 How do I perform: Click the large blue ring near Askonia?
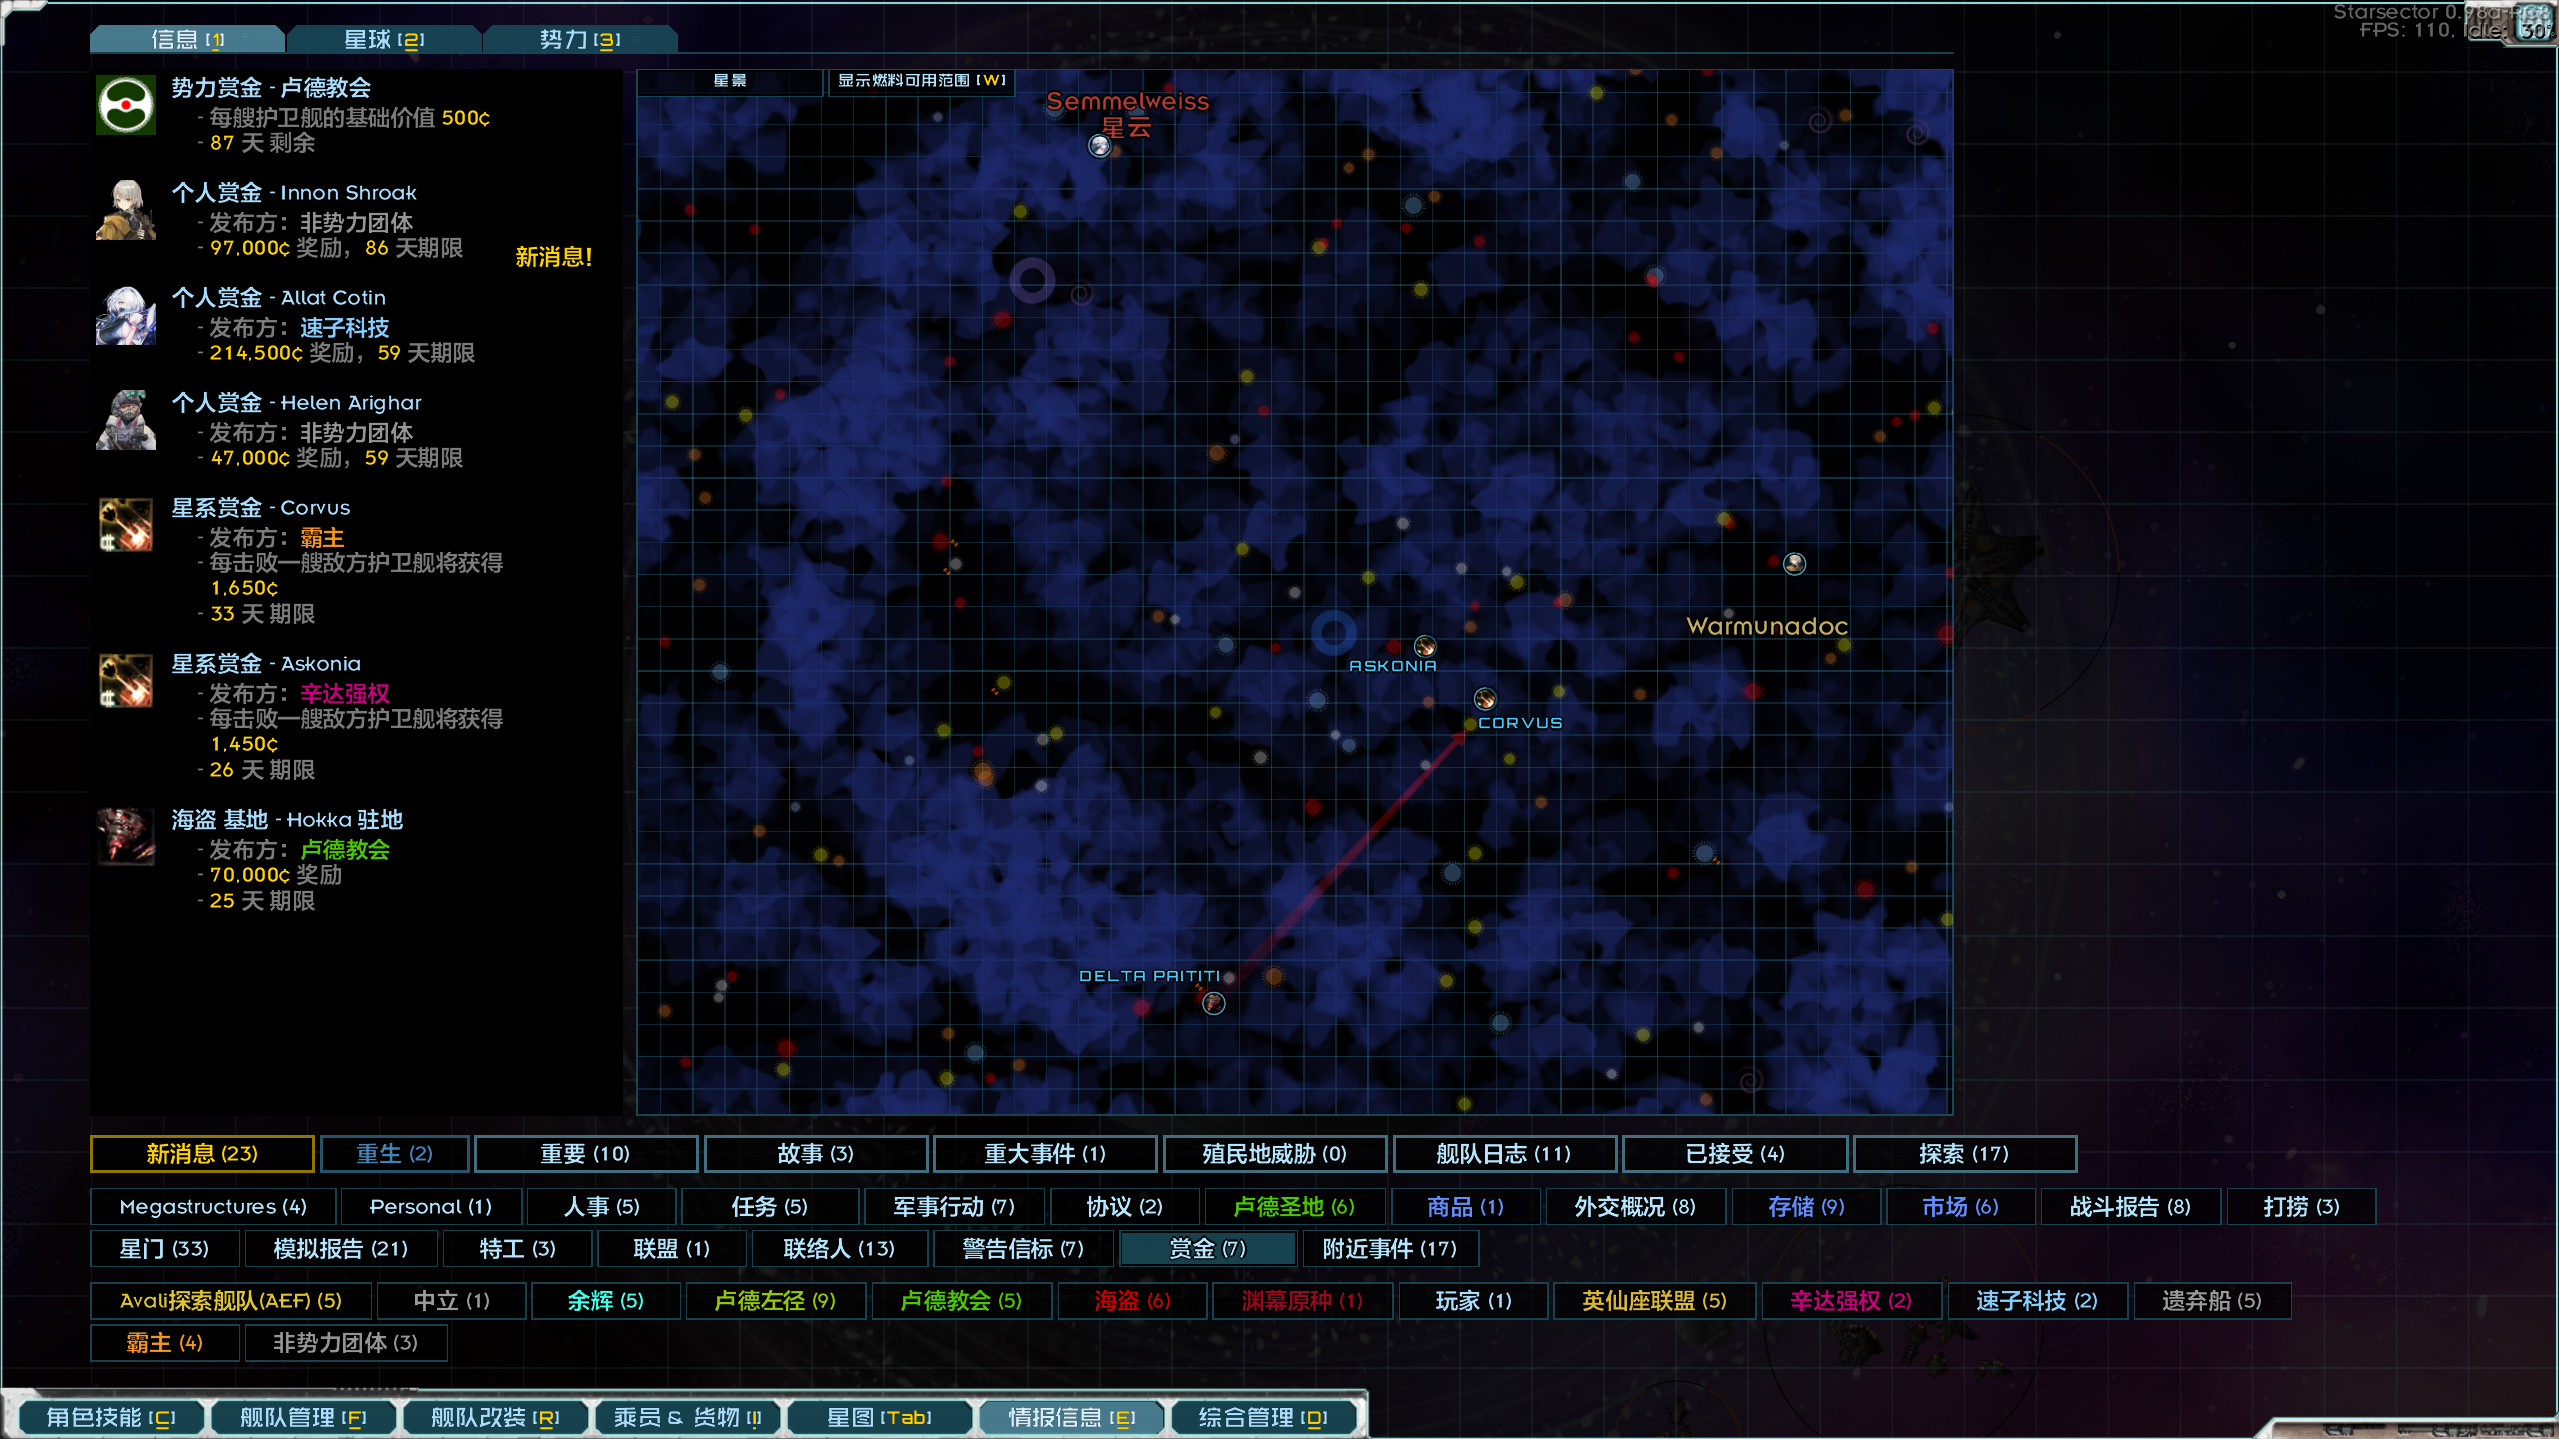pyautogui.click(x=1333, y=631)
